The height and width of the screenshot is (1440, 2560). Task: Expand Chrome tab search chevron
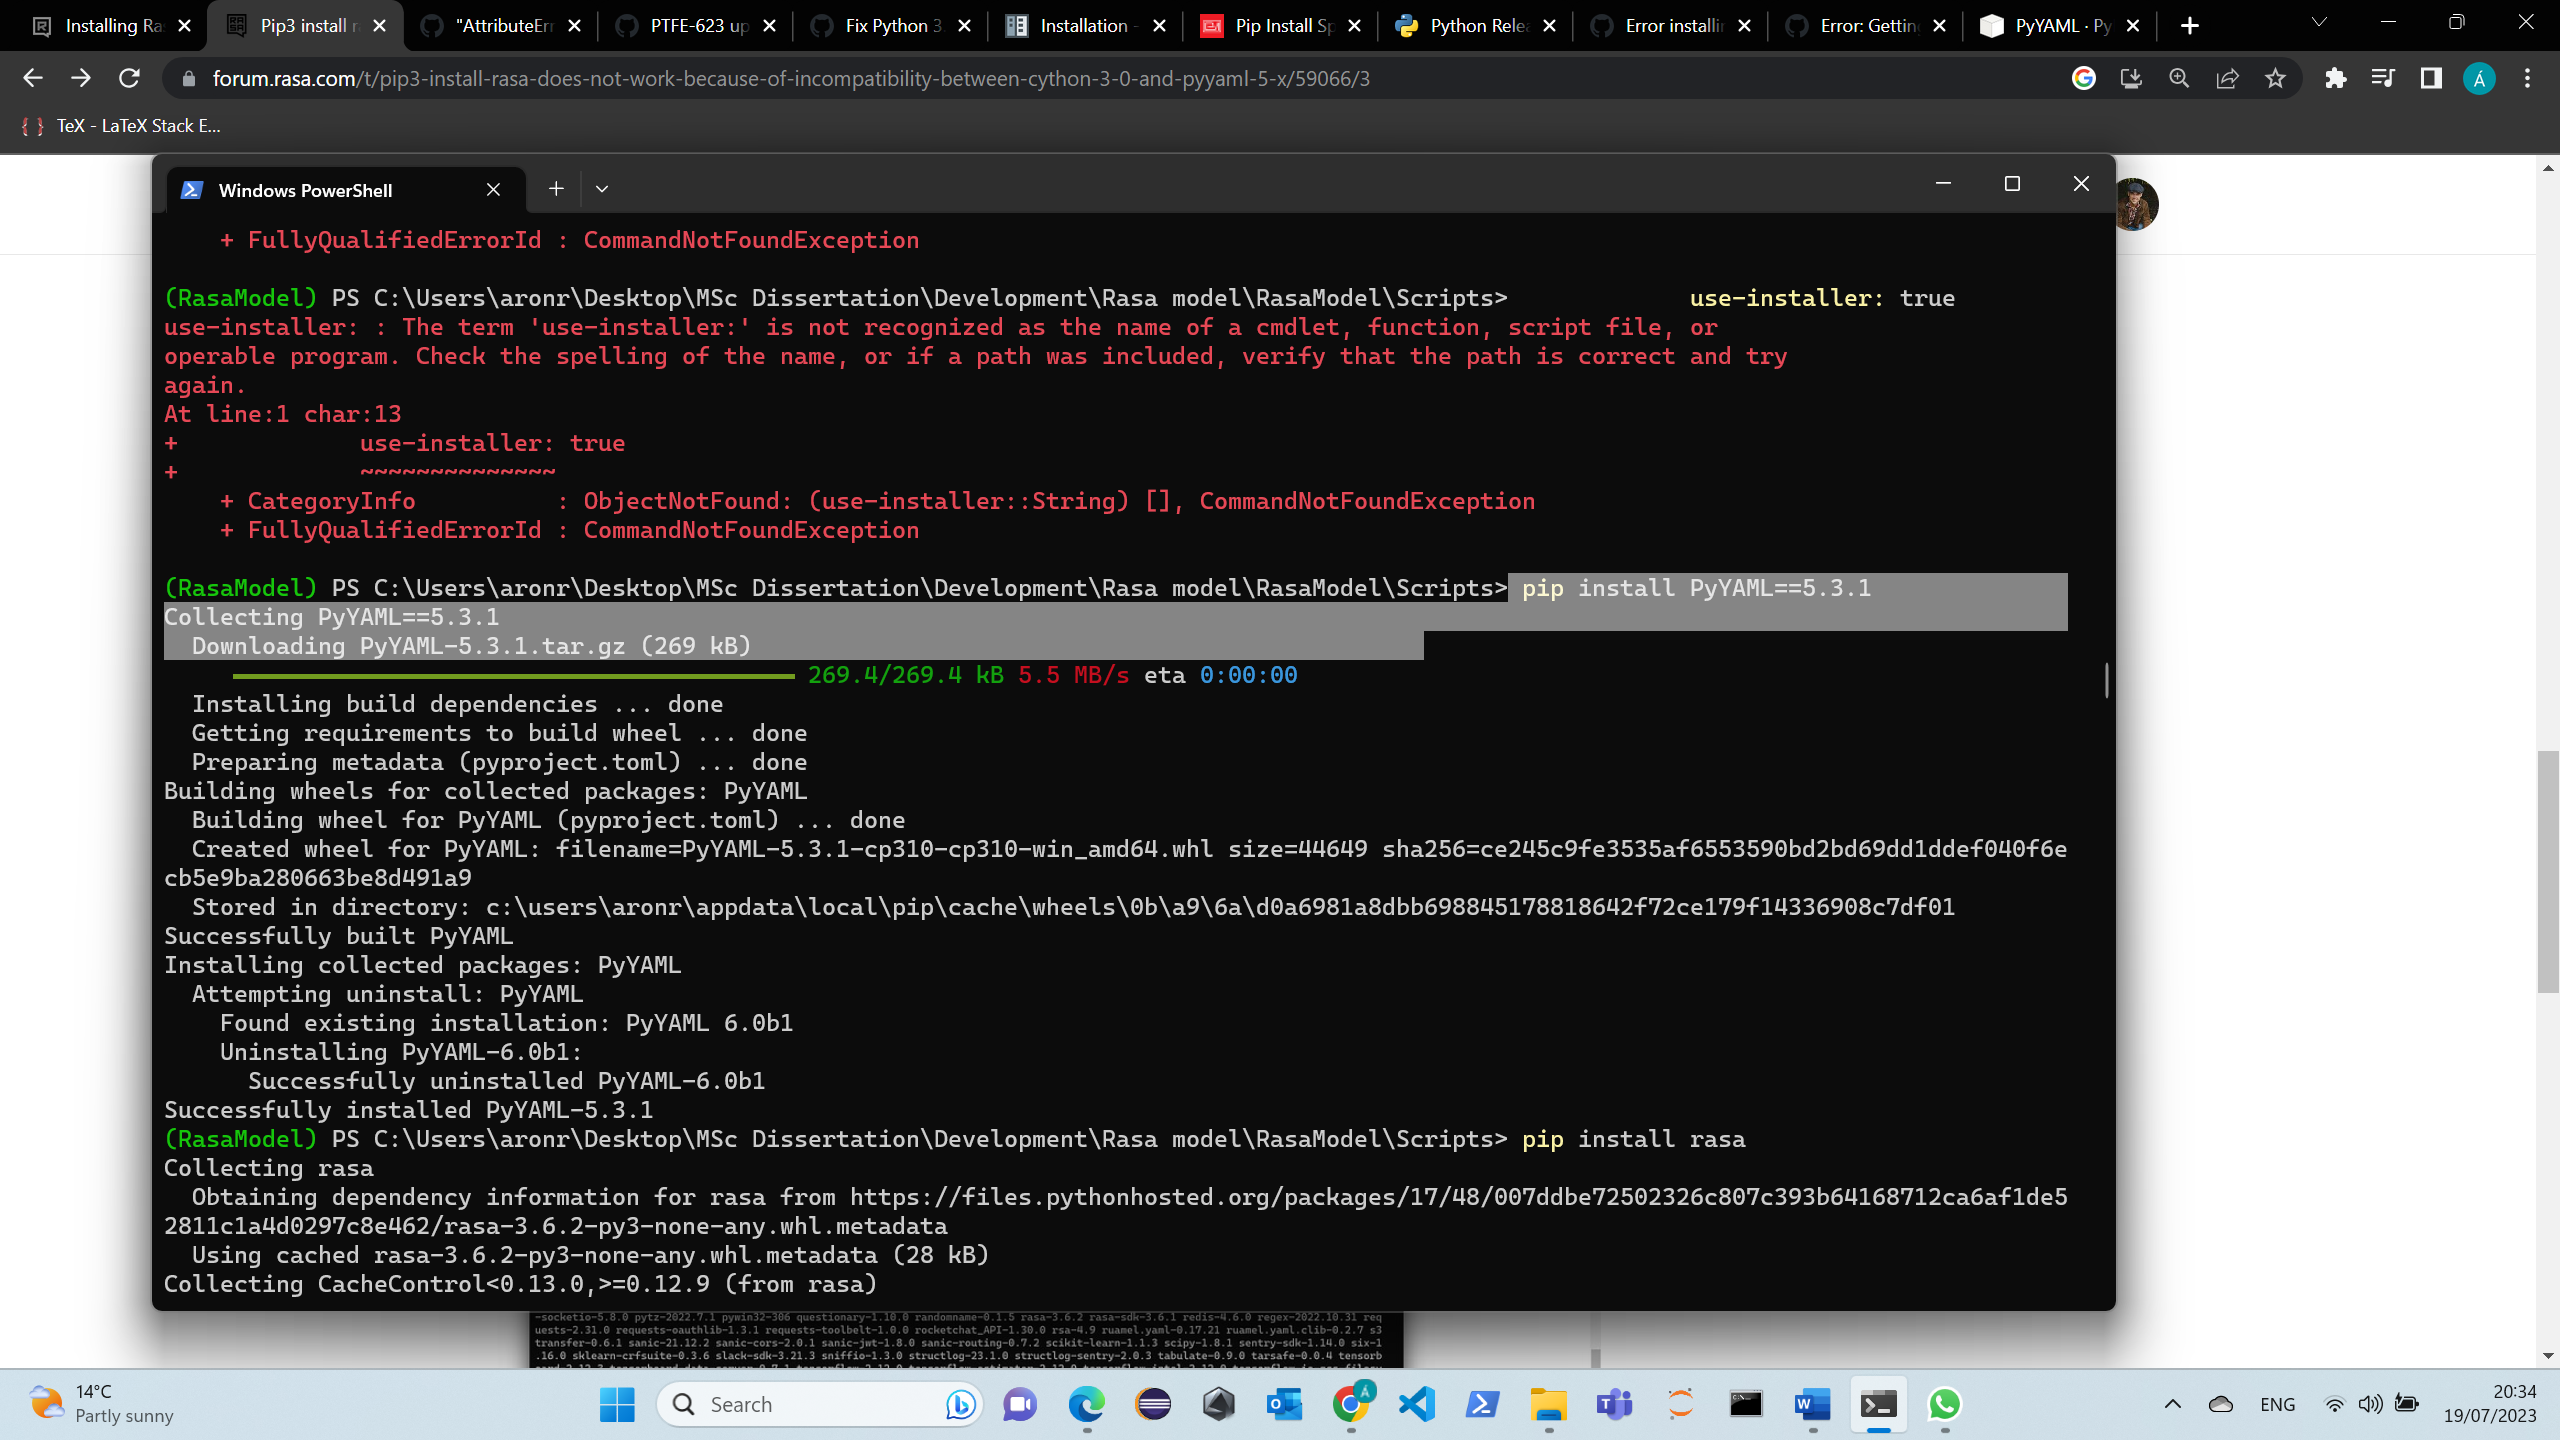(2319, 22)
